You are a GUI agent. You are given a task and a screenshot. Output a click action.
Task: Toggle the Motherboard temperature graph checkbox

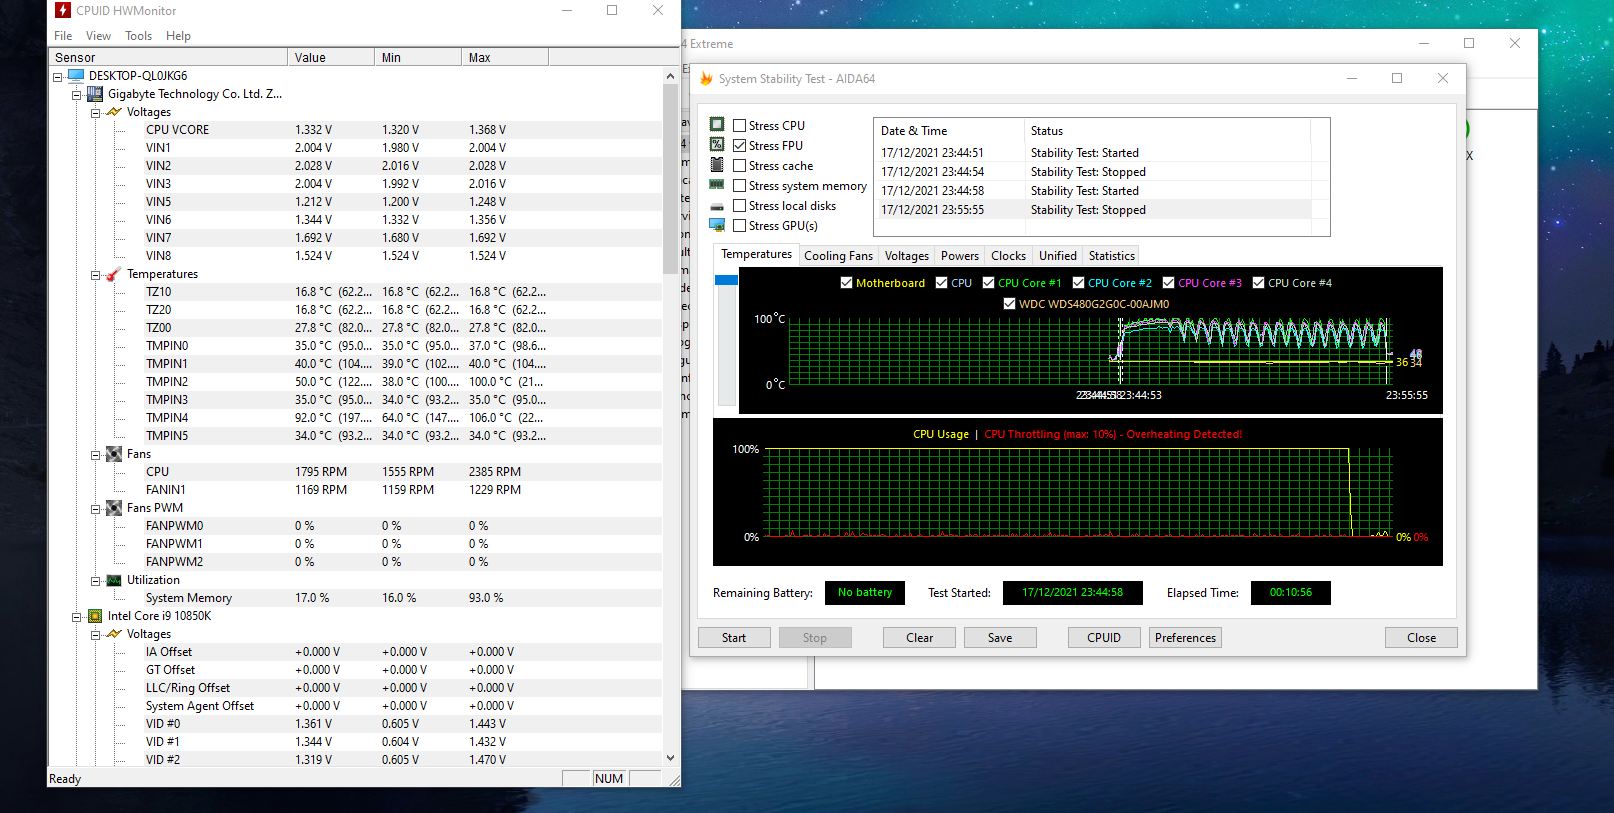[x=847, y=283]
